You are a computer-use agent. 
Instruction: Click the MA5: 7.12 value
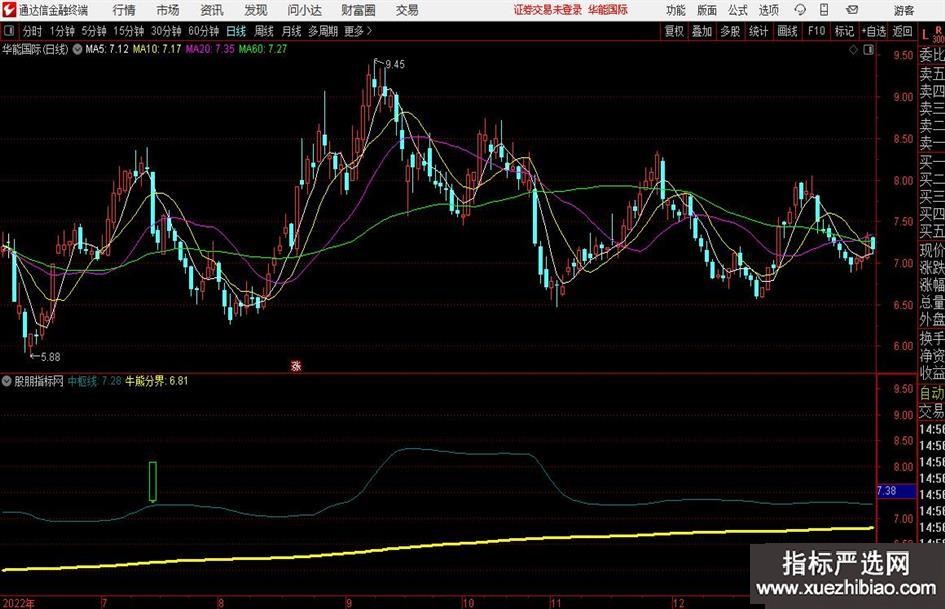[x=107, y=49]
